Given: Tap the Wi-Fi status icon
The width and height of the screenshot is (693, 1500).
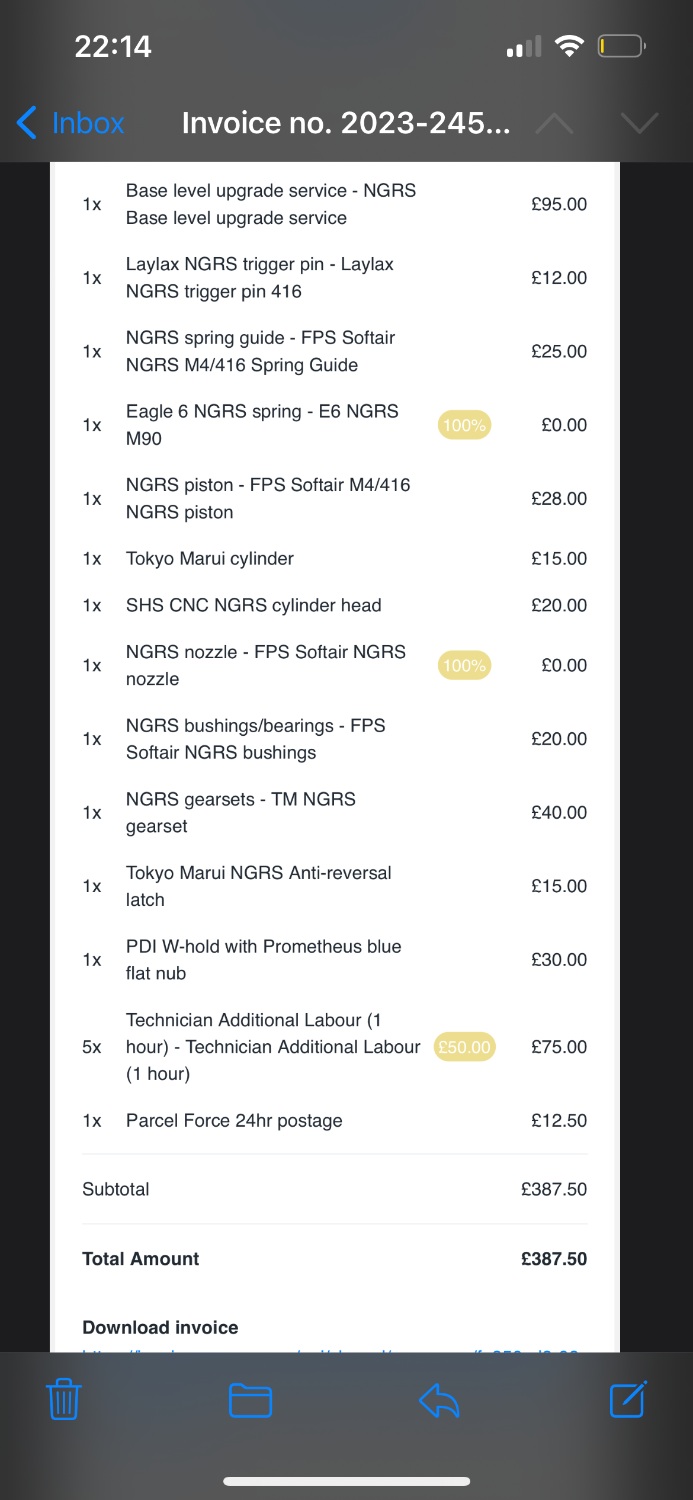Looking at the screenshot, I should coord(570,46).
